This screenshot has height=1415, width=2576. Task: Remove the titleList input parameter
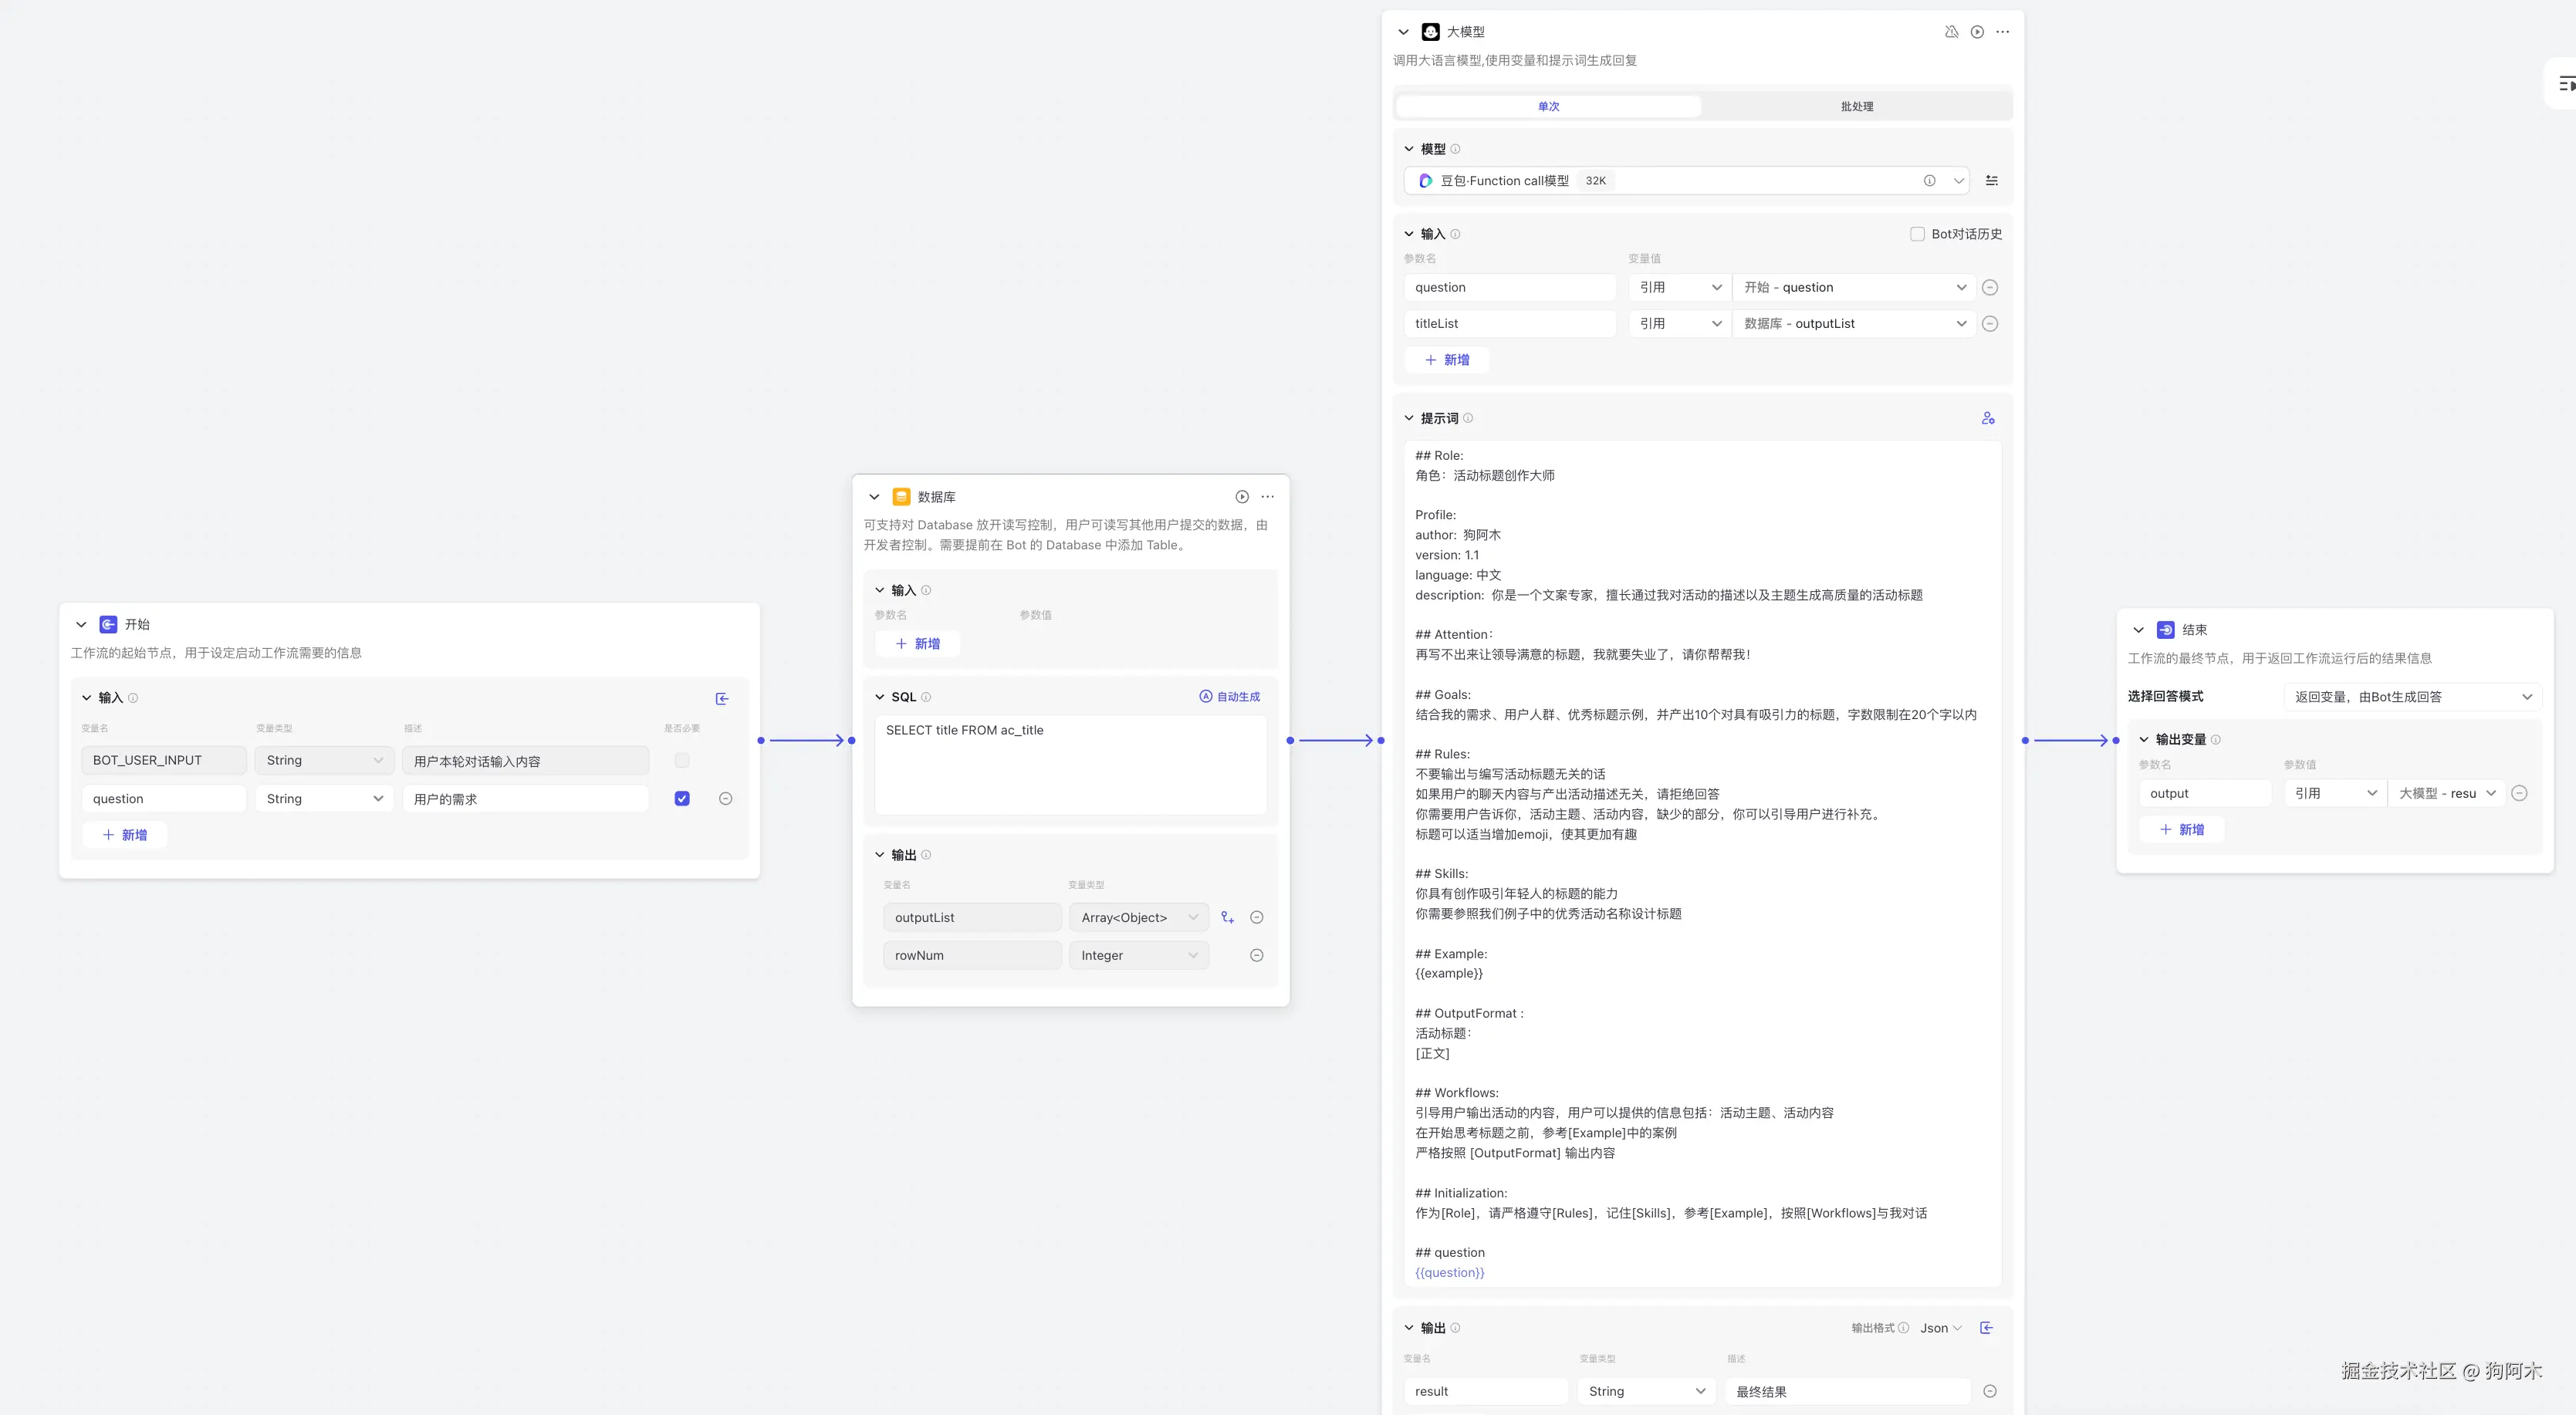coord(1990,324)
